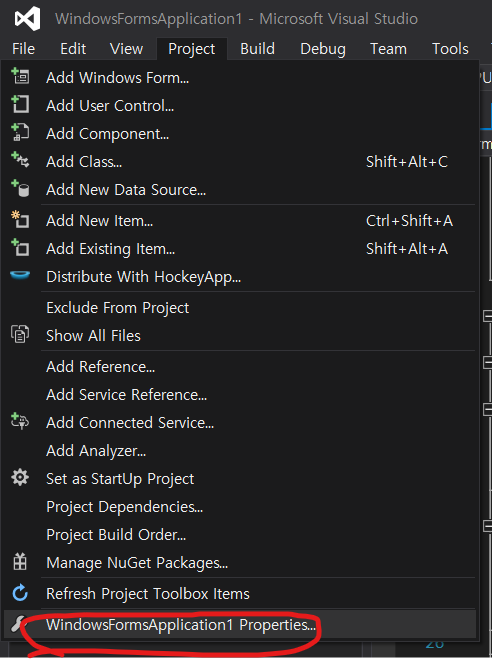Click the Add New Item icon
492x659 pixels.
[x=20, y=220]
